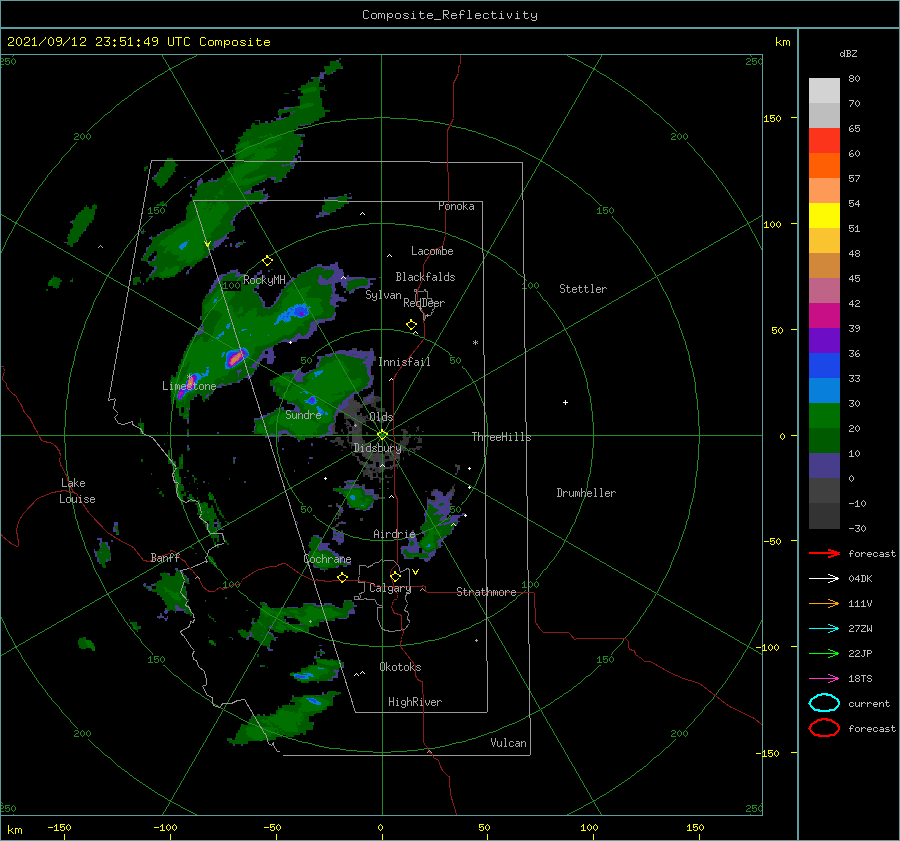Viewport: 900px width, 841px height.
Task: Click the 27ZW legend label
Action: click(x=860, y=629)
